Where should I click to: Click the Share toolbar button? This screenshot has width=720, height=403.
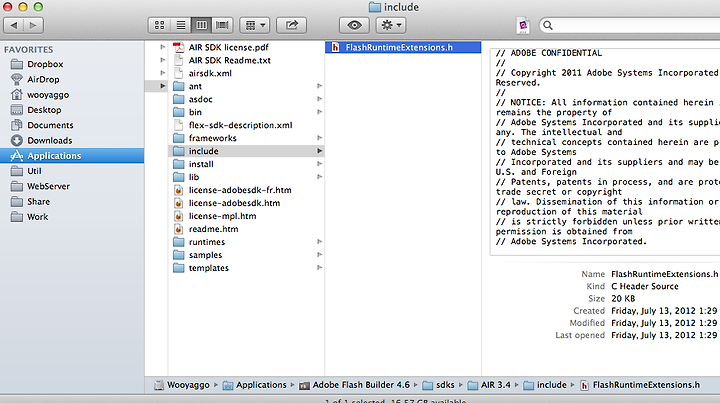tap(292, 25)
